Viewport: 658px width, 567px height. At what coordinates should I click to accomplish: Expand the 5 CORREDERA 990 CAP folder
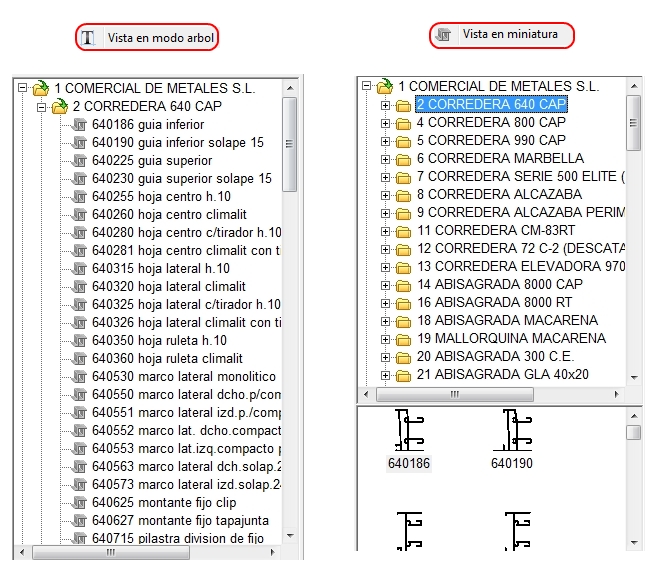385,141
